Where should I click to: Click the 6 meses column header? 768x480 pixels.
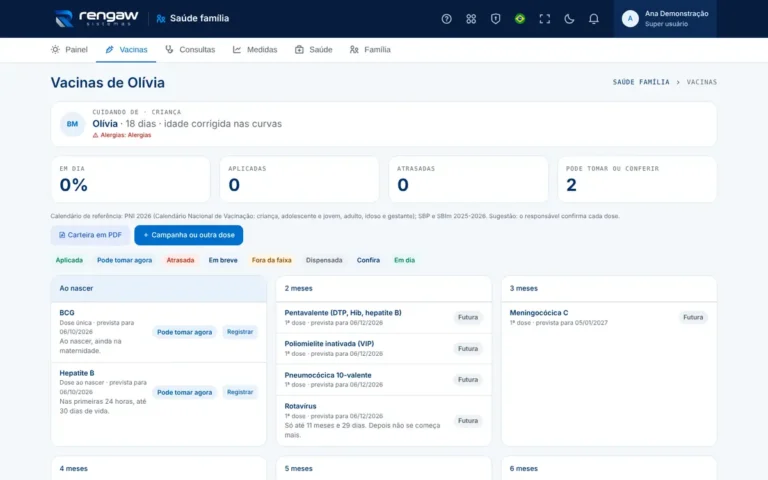point(609,468)
